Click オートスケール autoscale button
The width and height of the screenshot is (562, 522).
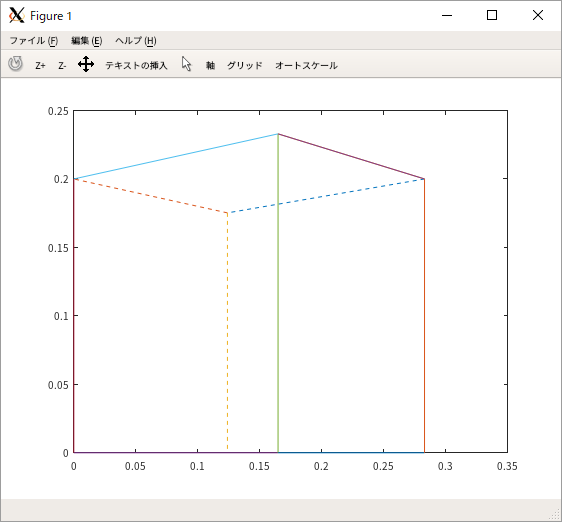coord(306,65)
